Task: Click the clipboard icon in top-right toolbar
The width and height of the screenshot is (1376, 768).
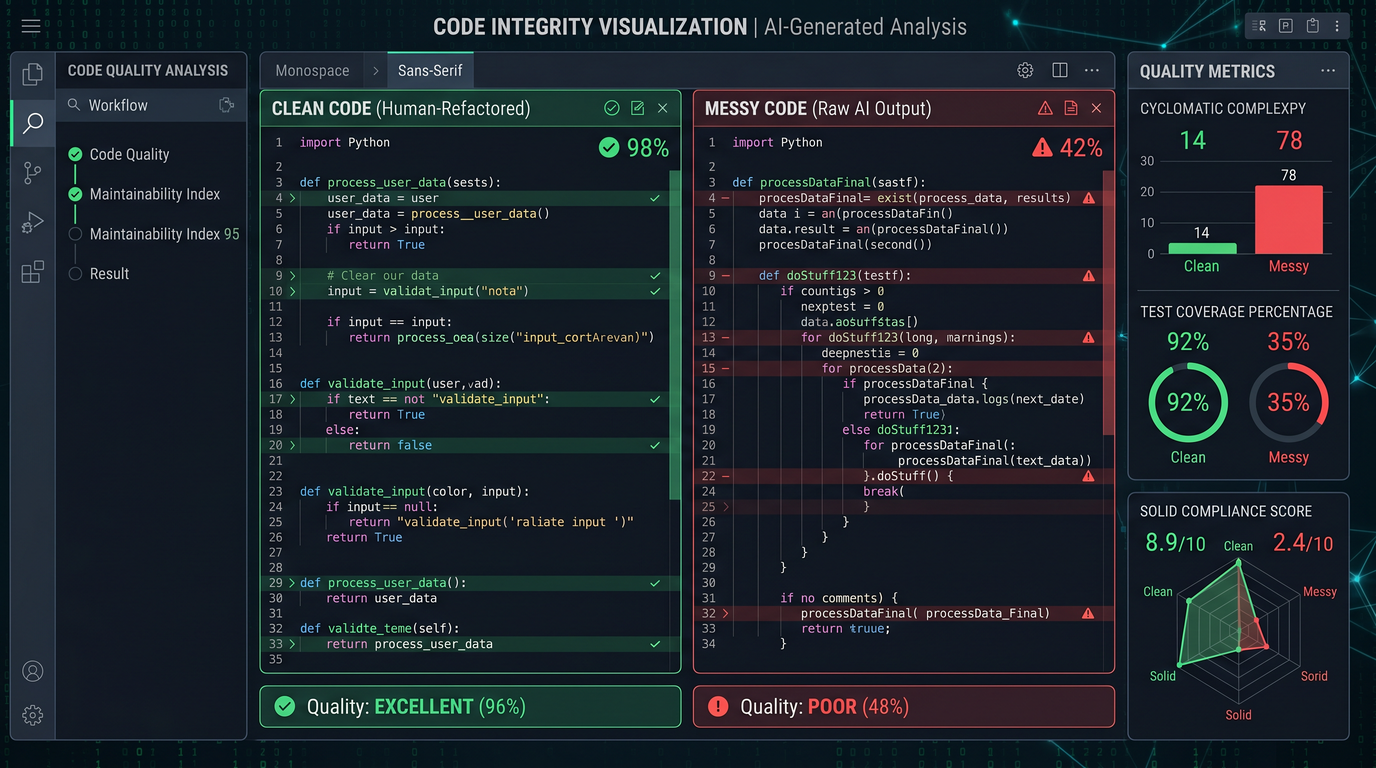Action: tap(1313, 26)
